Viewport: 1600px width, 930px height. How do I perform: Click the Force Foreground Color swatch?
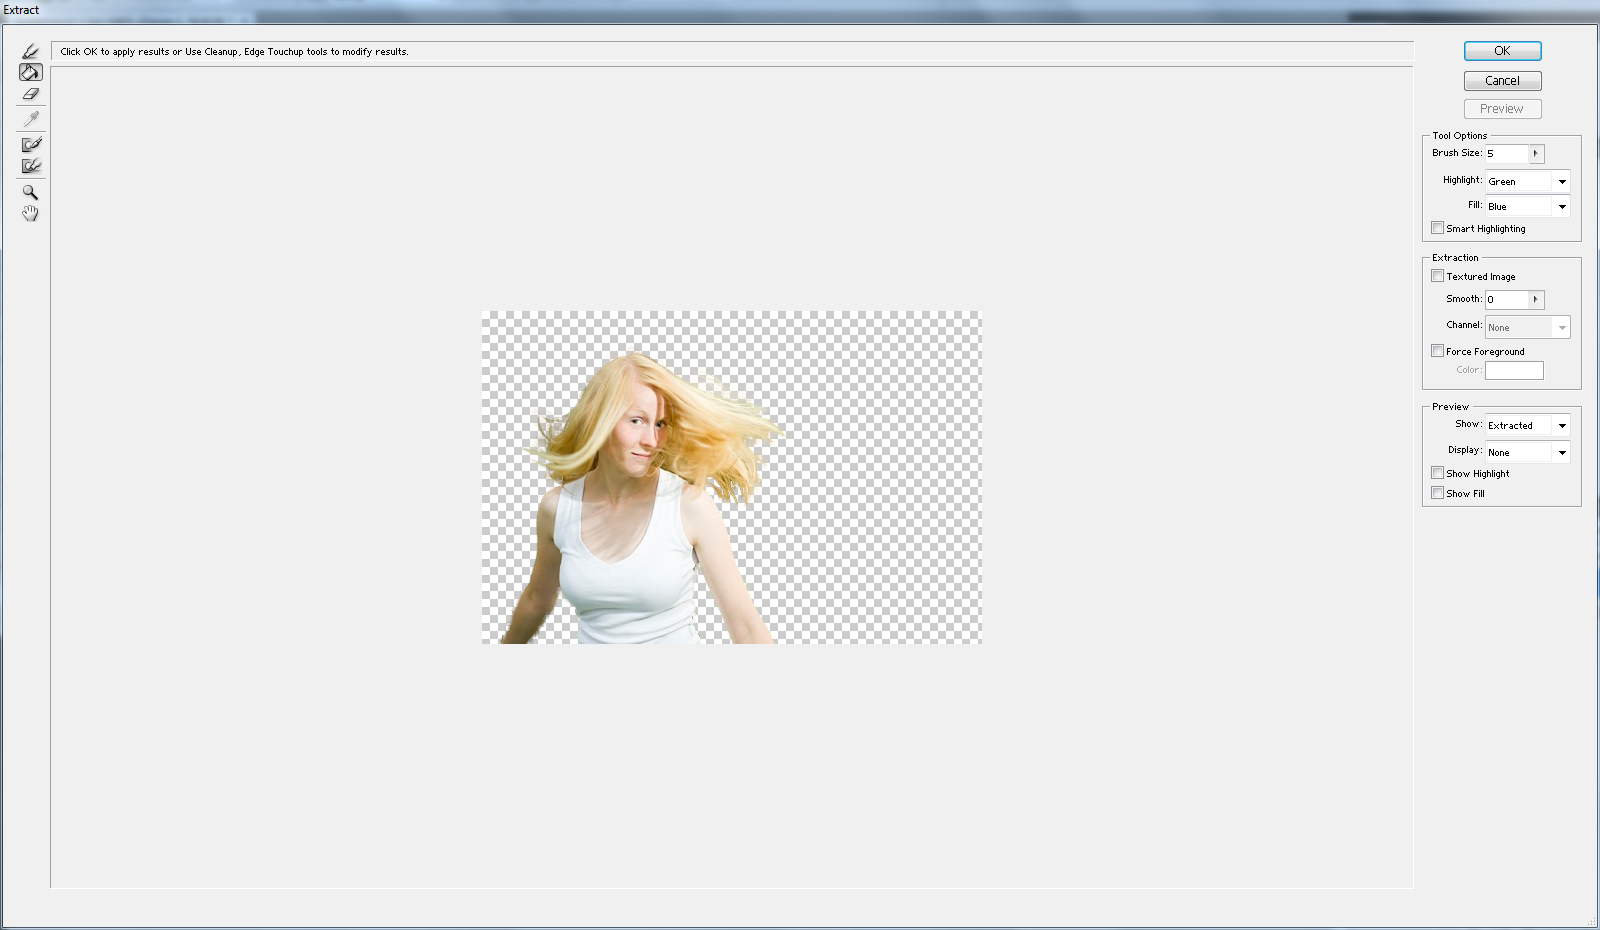(x=1514, y=370)
